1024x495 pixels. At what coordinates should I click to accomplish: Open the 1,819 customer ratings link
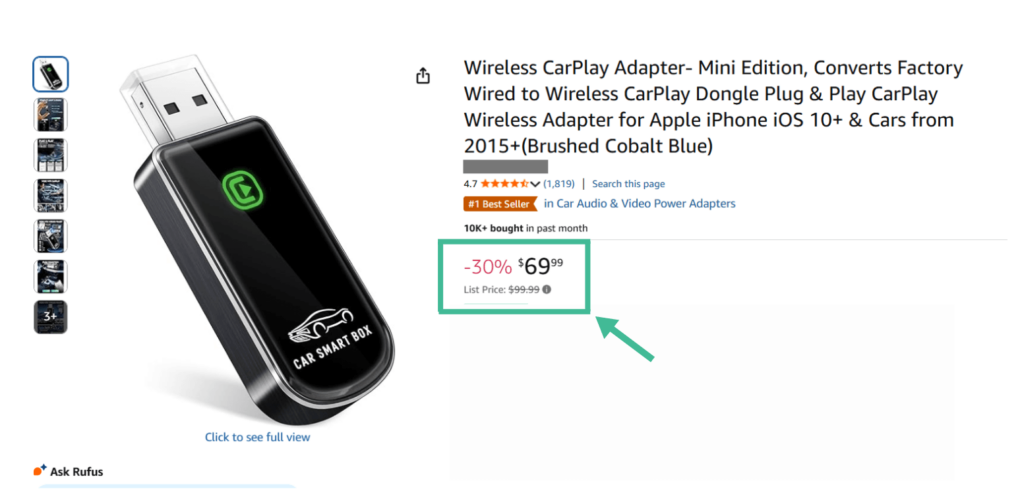tap(559, 184)
